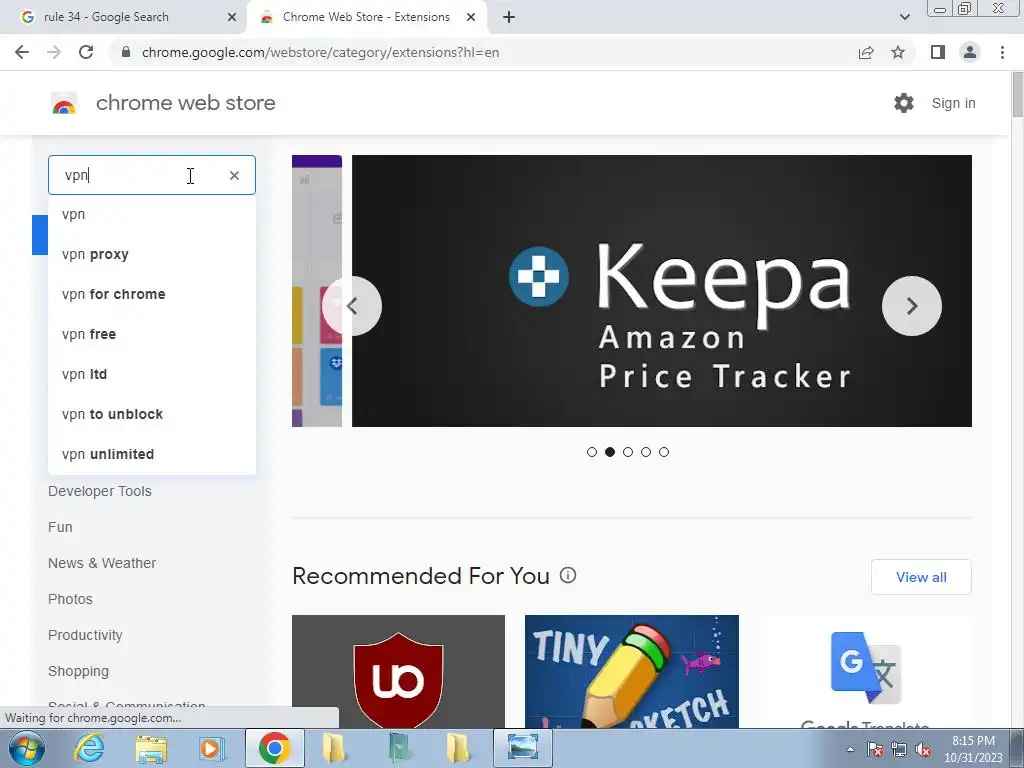
Task: Switch to the rule 34 Google Search tab
Action: coord(122,17)
